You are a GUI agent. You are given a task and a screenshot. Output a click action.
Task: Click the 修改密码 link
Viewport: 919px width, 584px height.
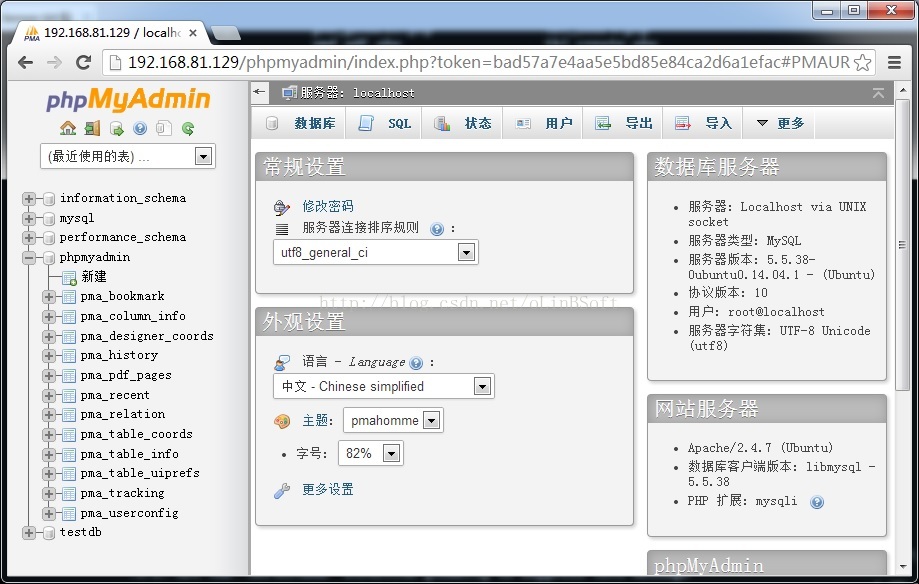coord(328,206)
